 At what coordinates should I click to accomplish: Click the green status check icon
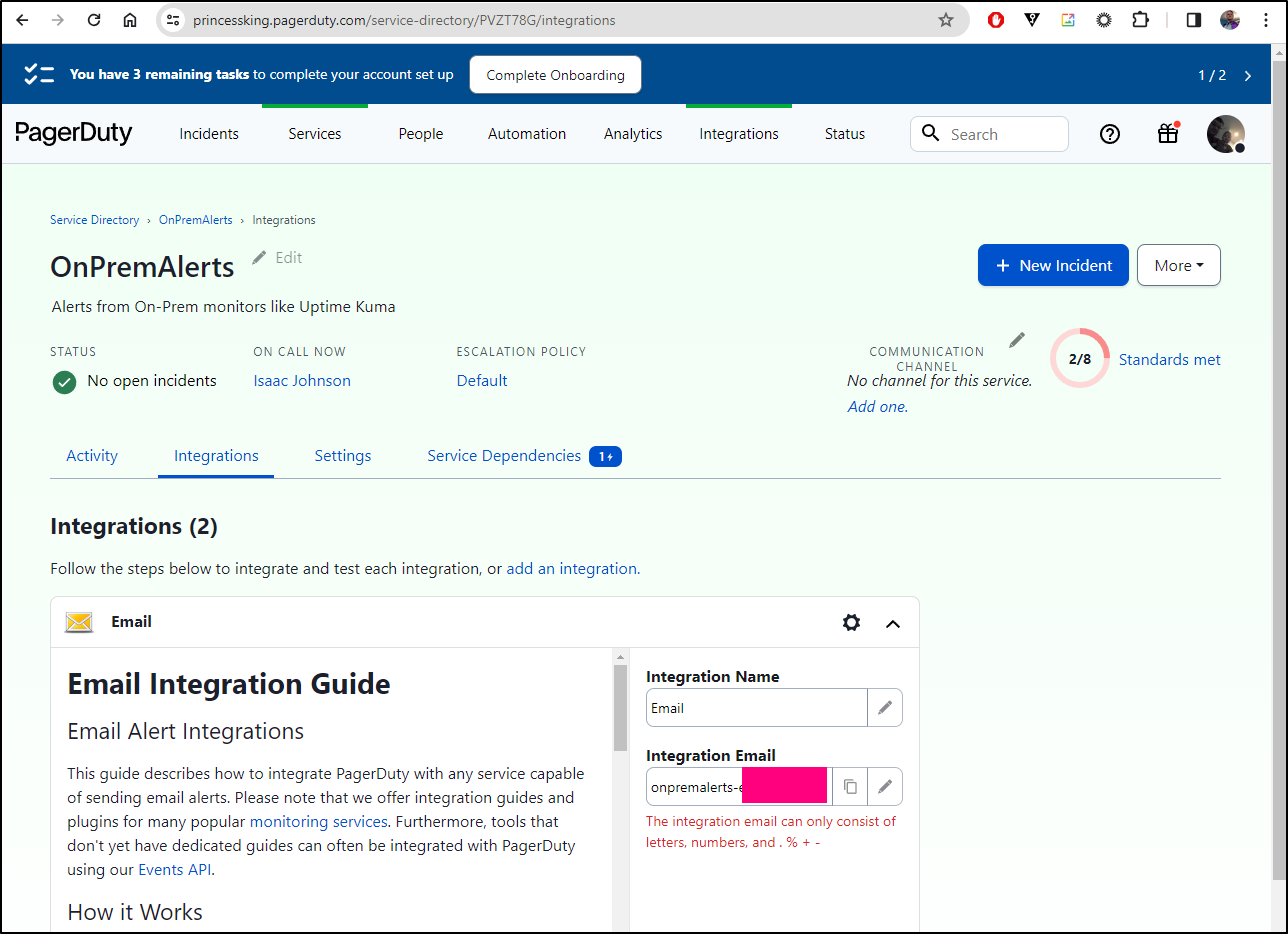click(65, 382)
